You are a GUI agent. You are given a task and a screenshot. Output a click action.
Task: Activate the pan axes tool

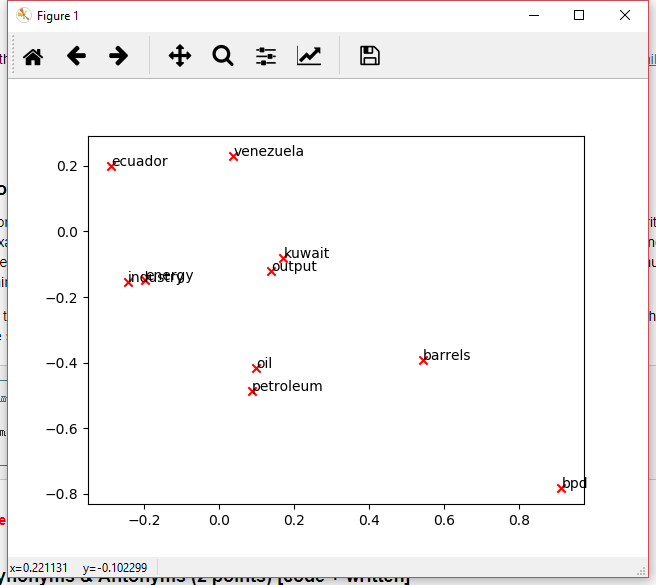[180, 56]
